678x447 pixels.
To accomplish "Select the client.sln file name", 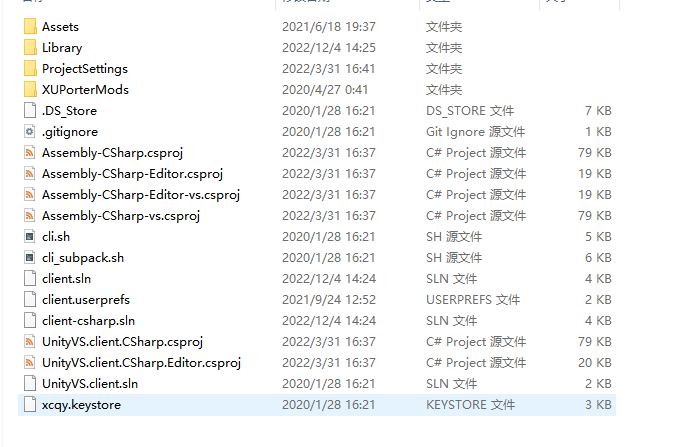I will pyautogui.click(x=67, y=279).
